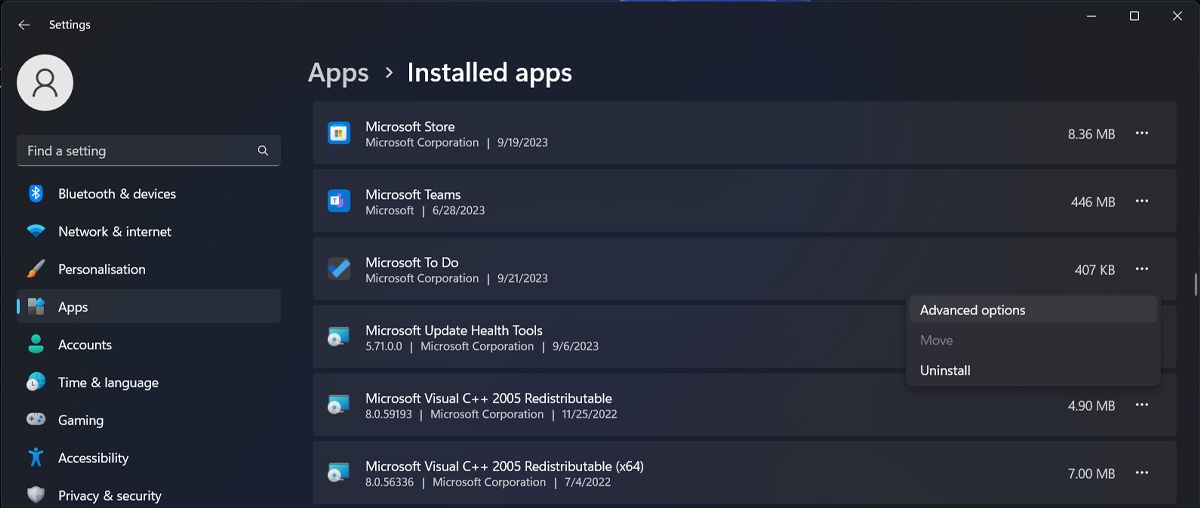The width and height of the screenshot is (1200, 508).
Task: Click the user profile avatar
Action: [x=45, y=83]
